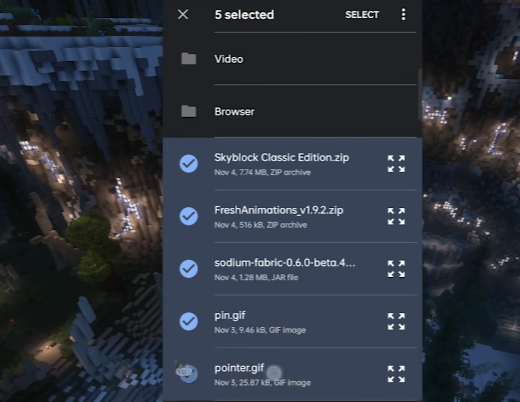
Task: Open the Video folder
Action: (293, 59)
